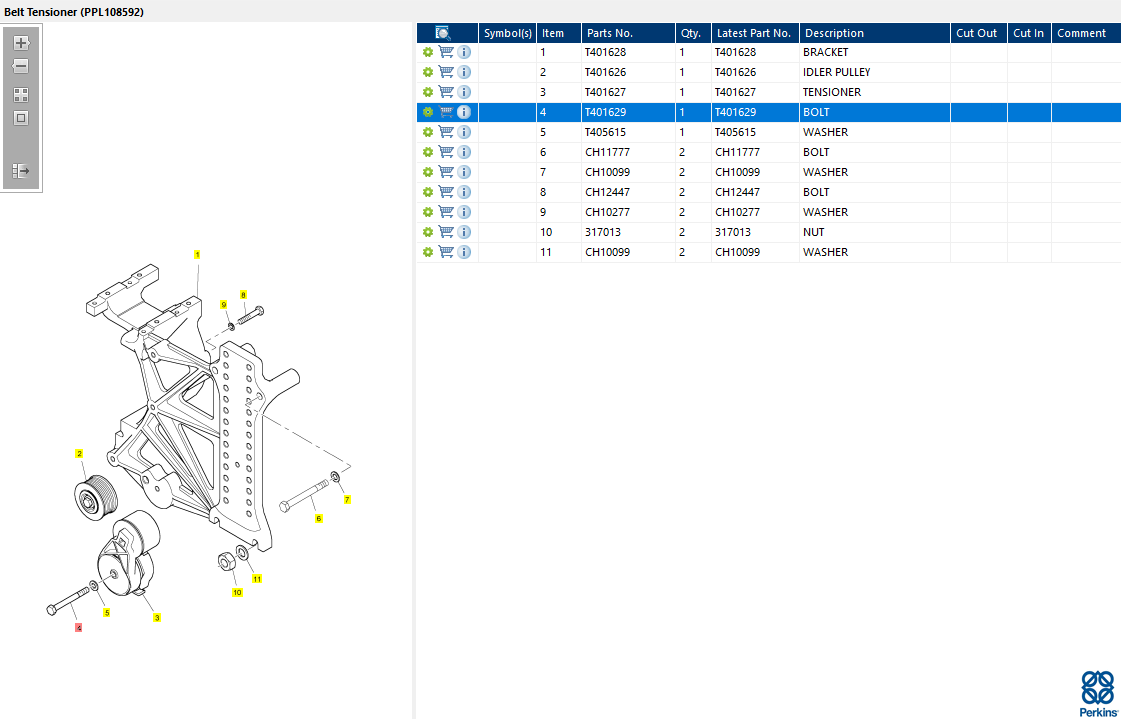Select callout 8 on the diagram

click(243, 294)
